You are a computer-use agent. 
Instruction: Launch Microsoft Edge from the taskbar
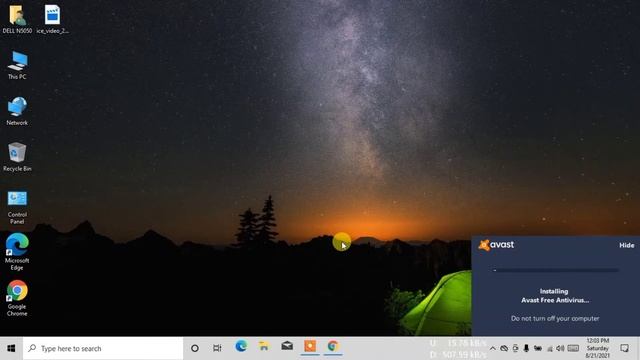(x=241, y=347)
